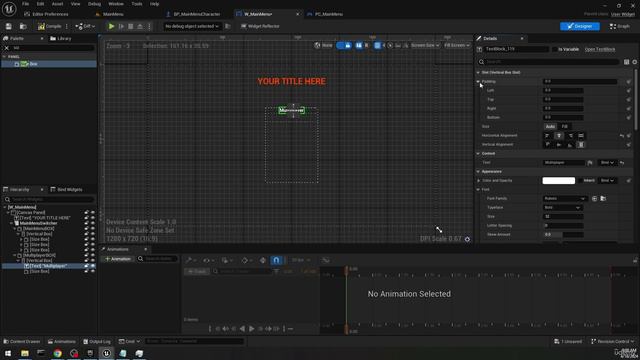
Task: Toggle lock on Multiplayer text row
Action: pyautogui.click(x=86, y=266)
